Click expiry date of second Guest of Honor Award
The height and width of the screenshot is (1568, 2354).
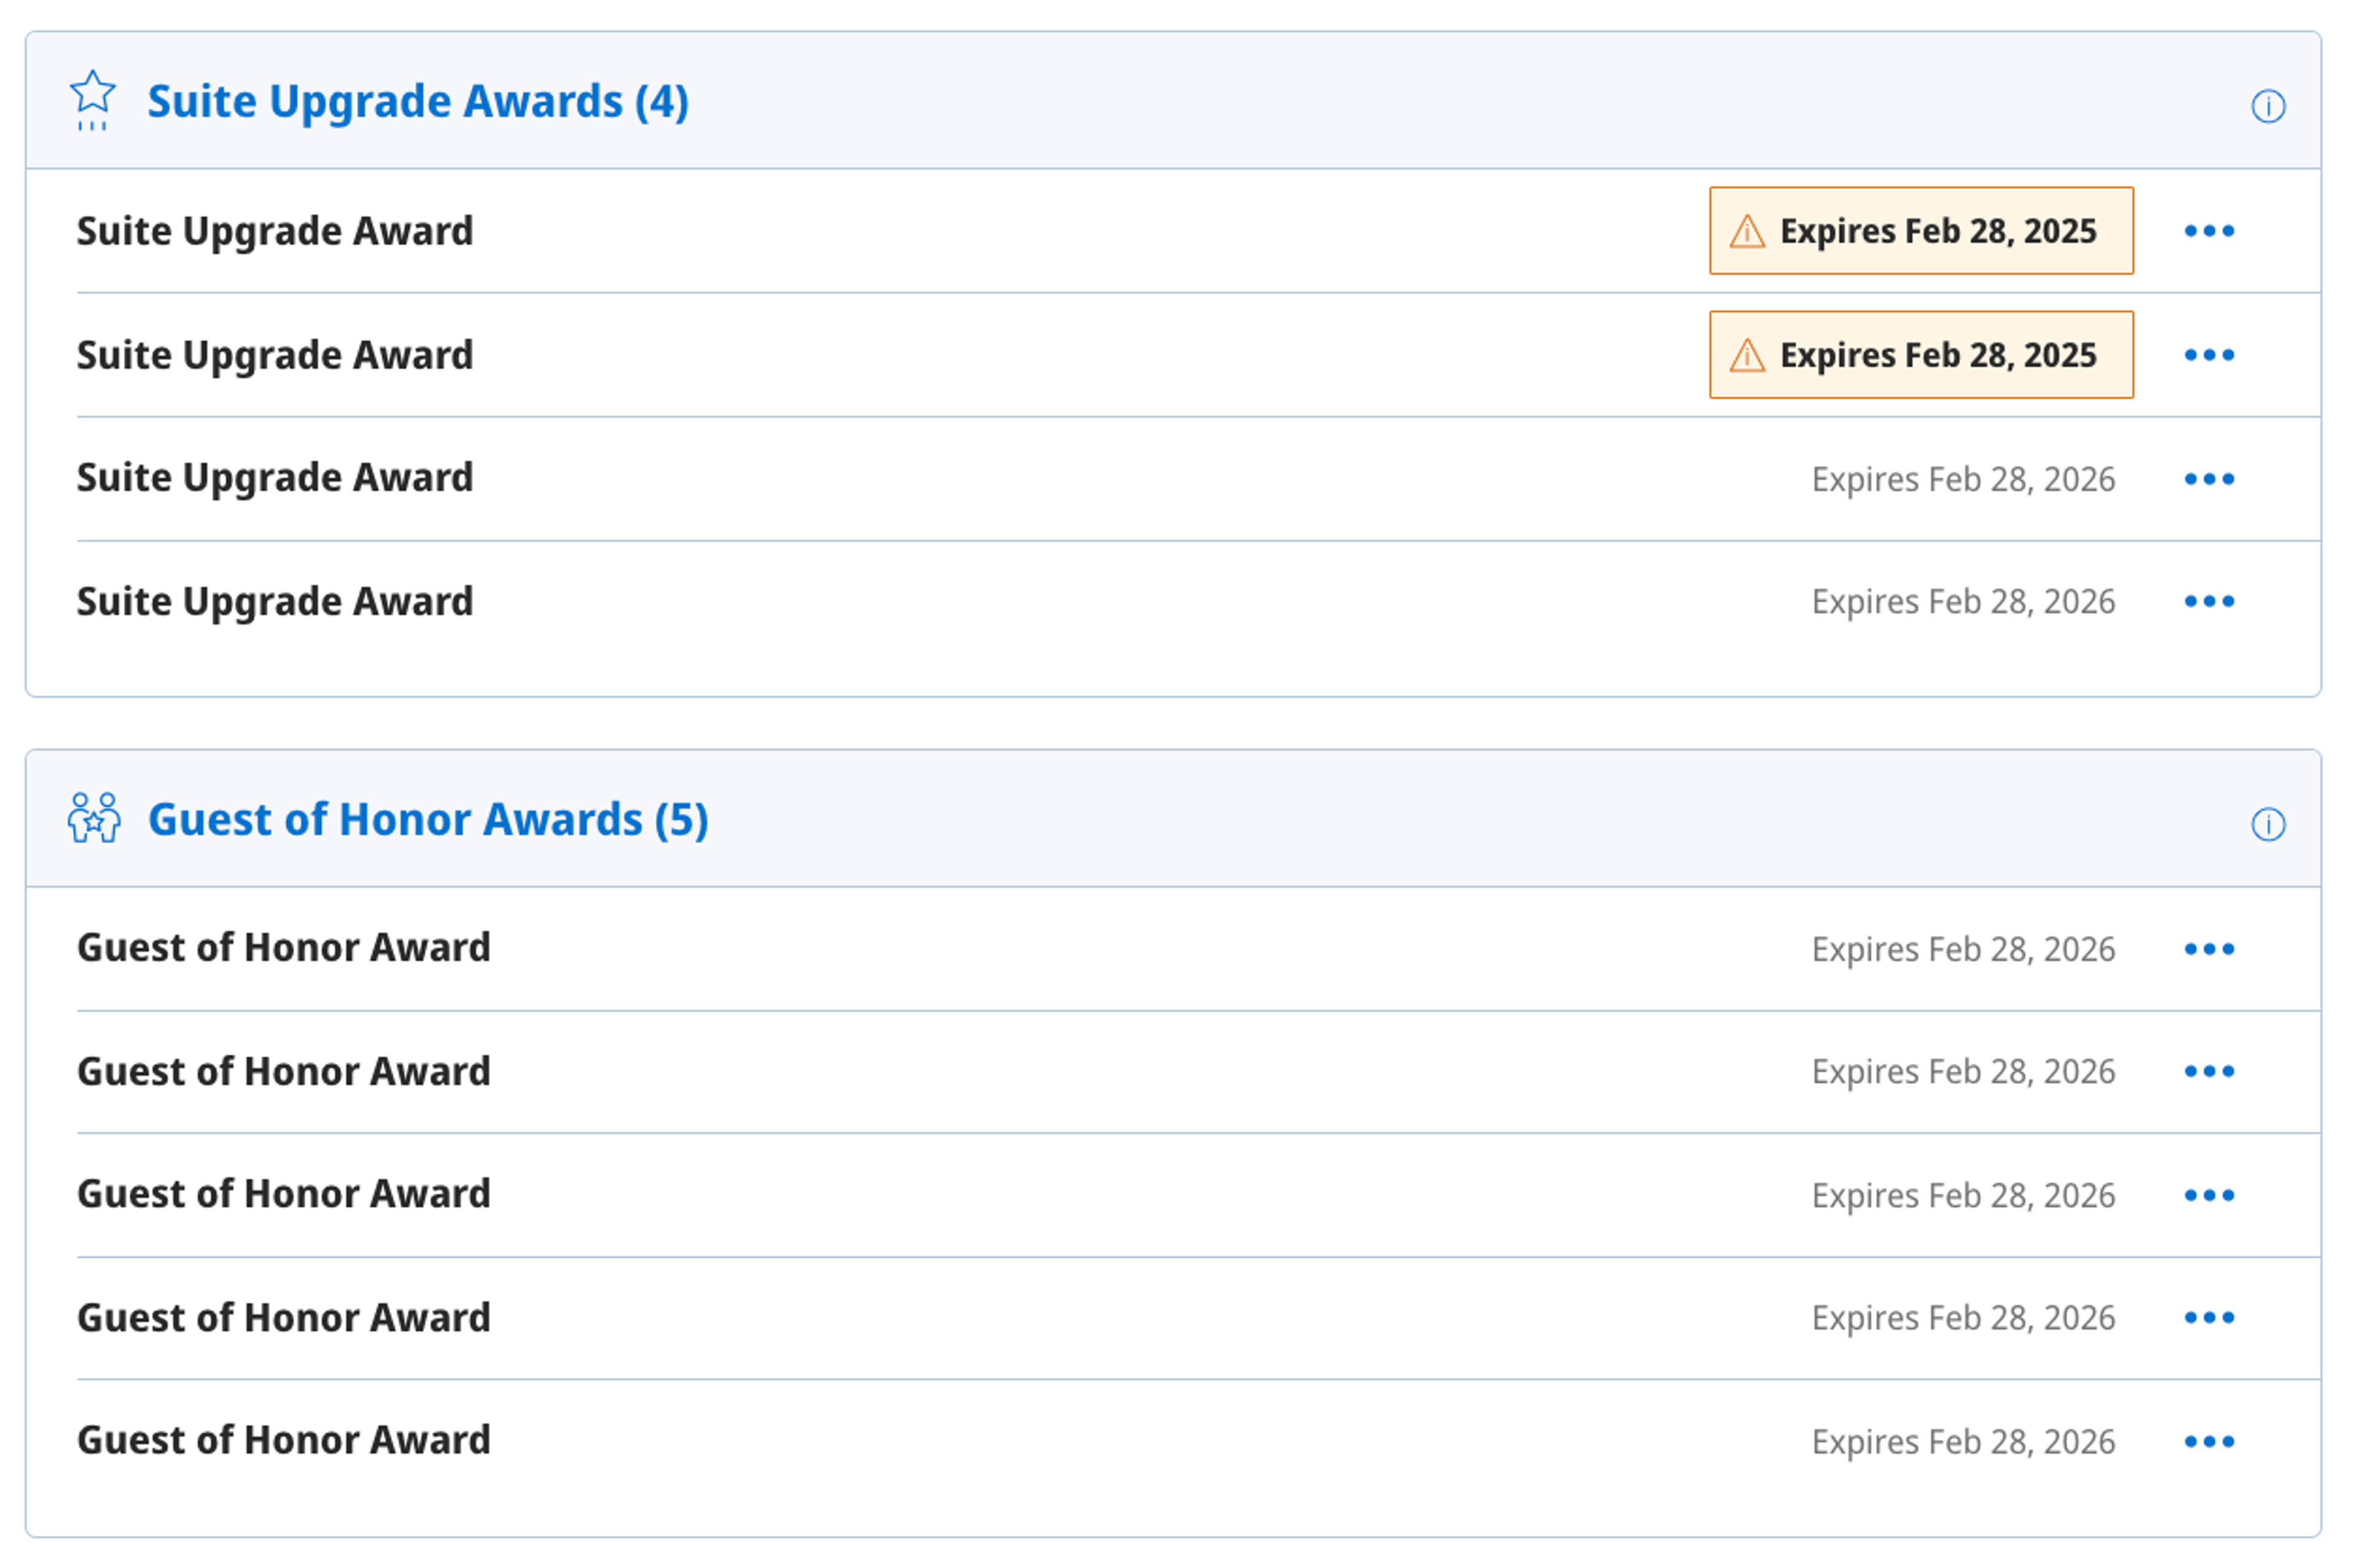[x=1963, y=1071]
